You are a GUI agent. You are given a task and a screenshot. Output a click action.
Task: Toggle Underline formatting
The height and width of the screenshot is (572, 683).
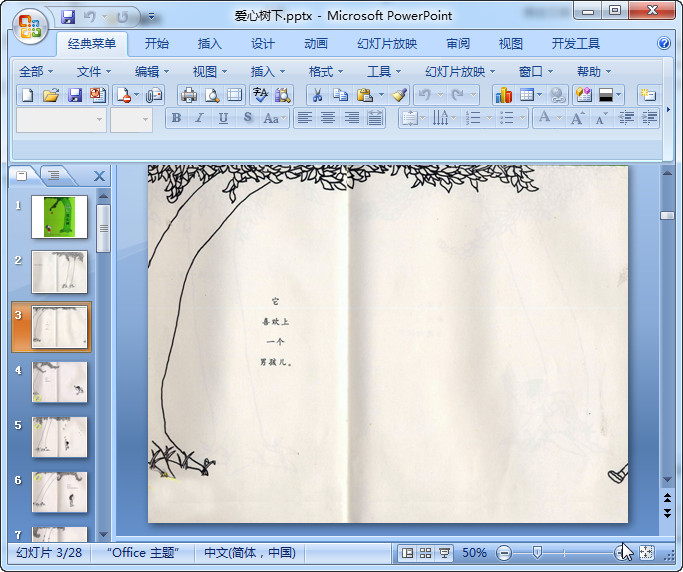pos(223,118)
